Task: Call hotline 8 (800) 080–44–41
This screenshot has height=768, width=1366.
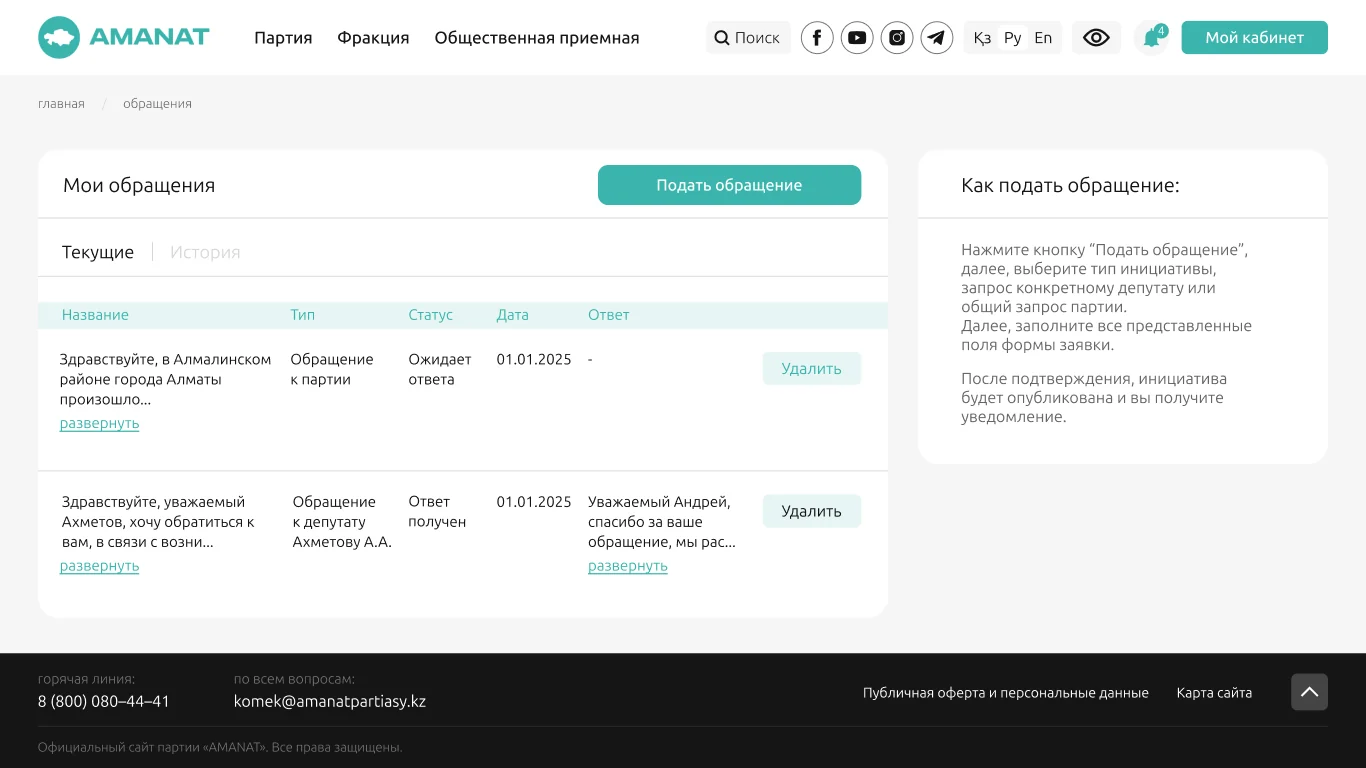Action: click(x=104, y=701)
